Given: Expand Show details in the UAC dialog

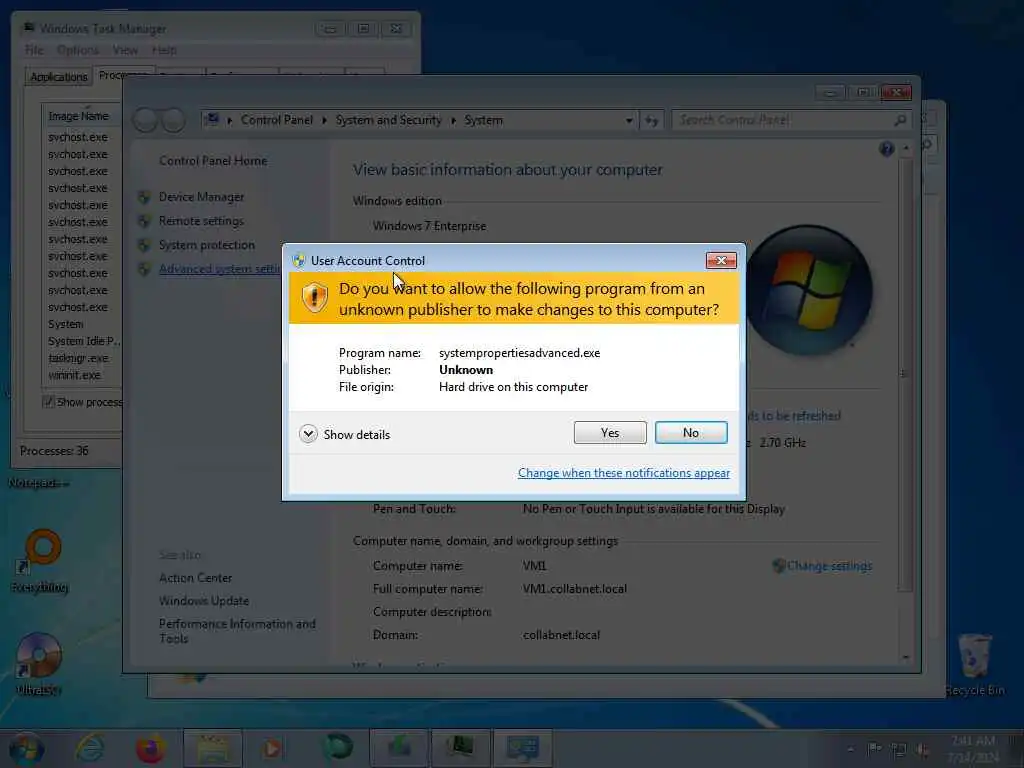Looking at the screenshot, I should click(x=345, y=434).
